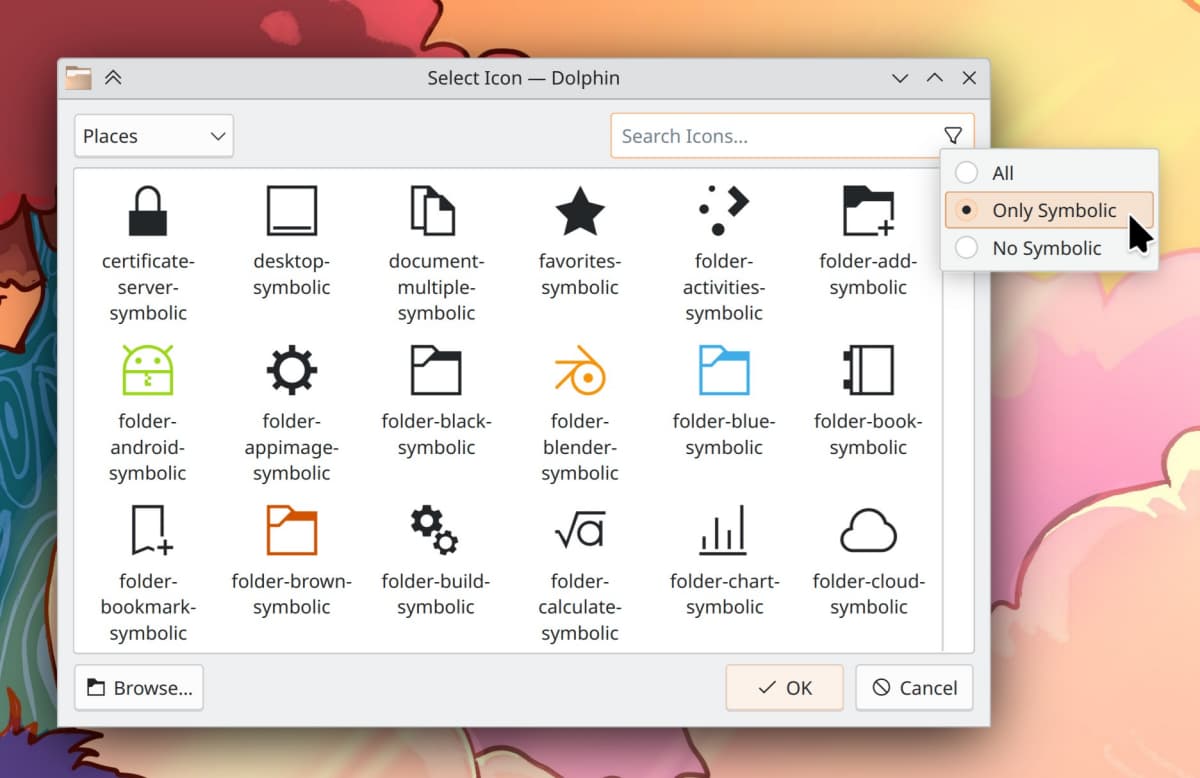Select the folder-appimage-symbolic gear icon

point(291,370)
